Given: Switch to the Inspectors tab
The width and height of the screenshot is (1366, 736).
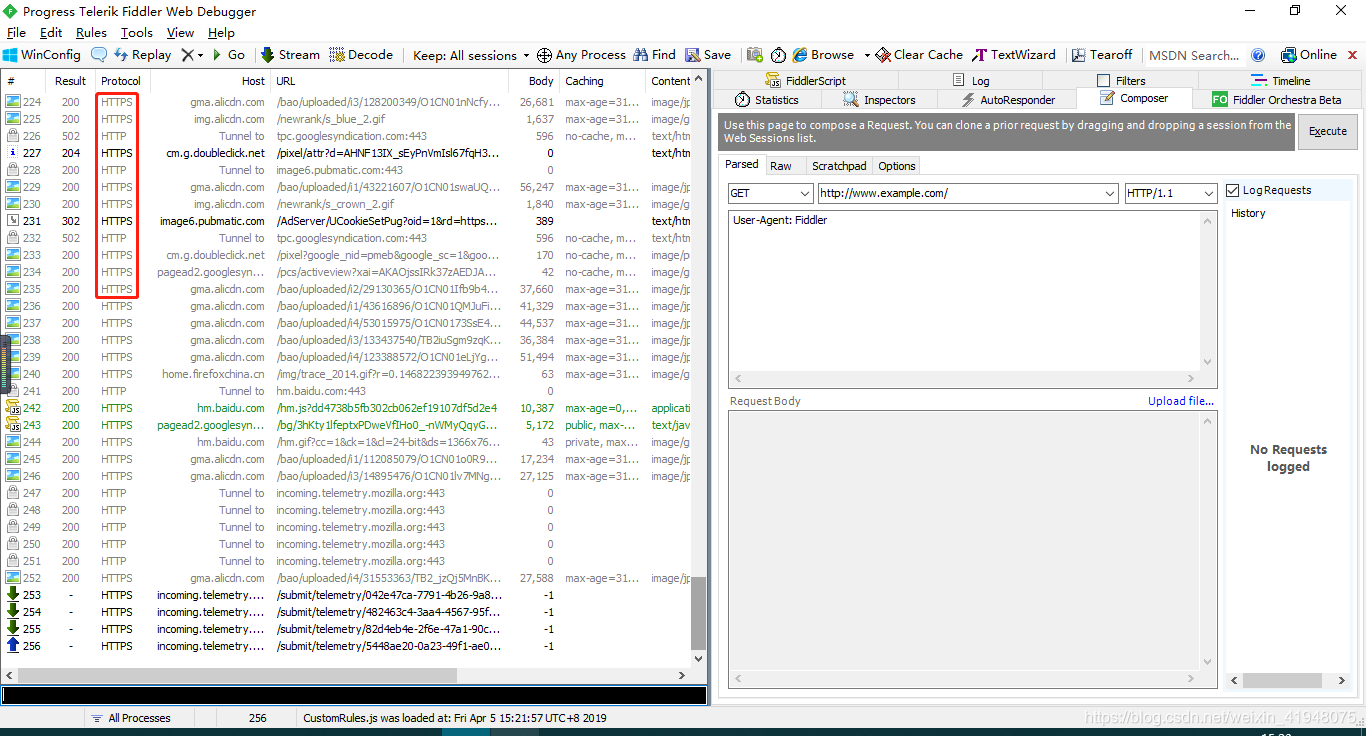Looking at the screenshot, I should (880, 100).
